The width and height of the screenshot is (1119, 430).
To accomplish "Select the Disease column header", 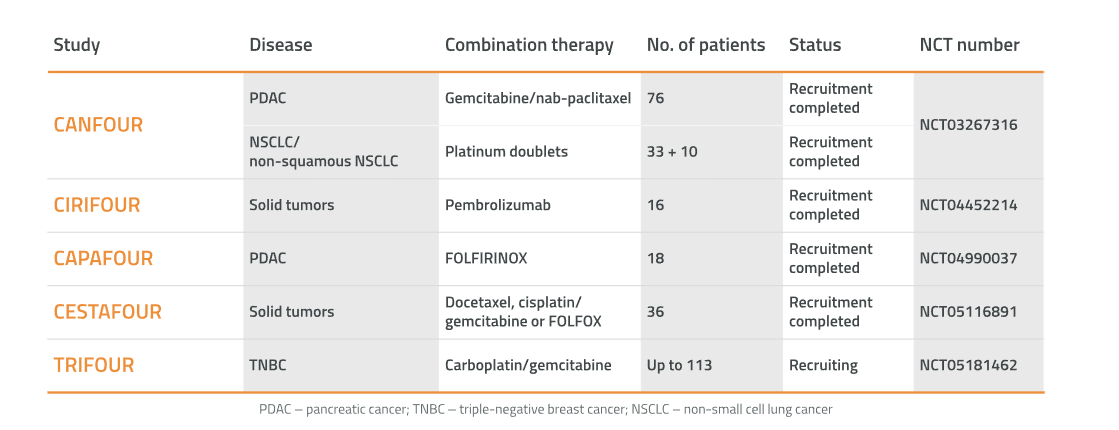I will [280, 45].
